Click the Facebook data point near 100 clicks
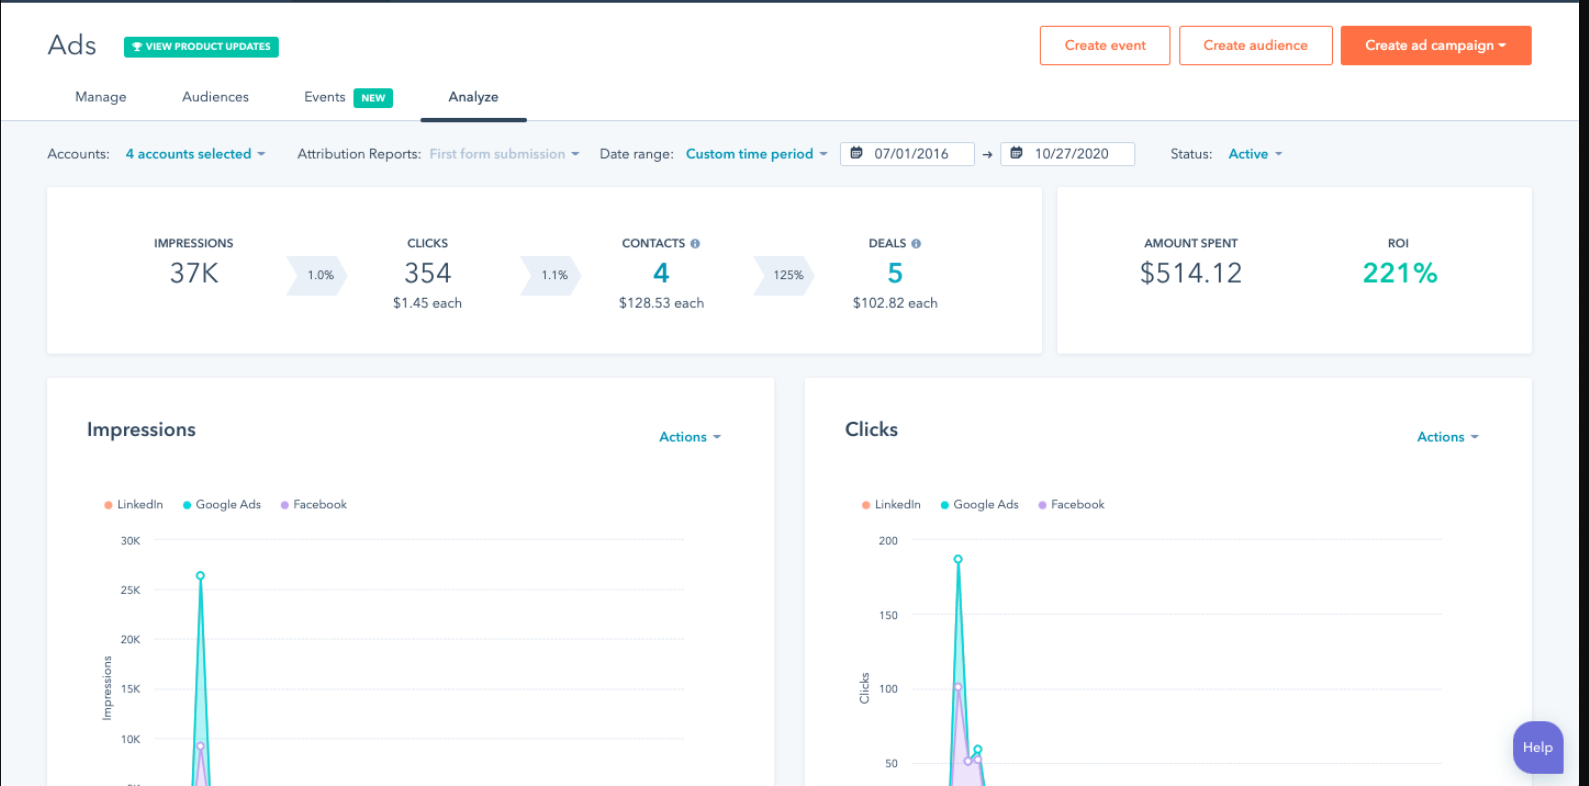The width and height of the screenshot is (1589, 786). click(x=958, y=687)
